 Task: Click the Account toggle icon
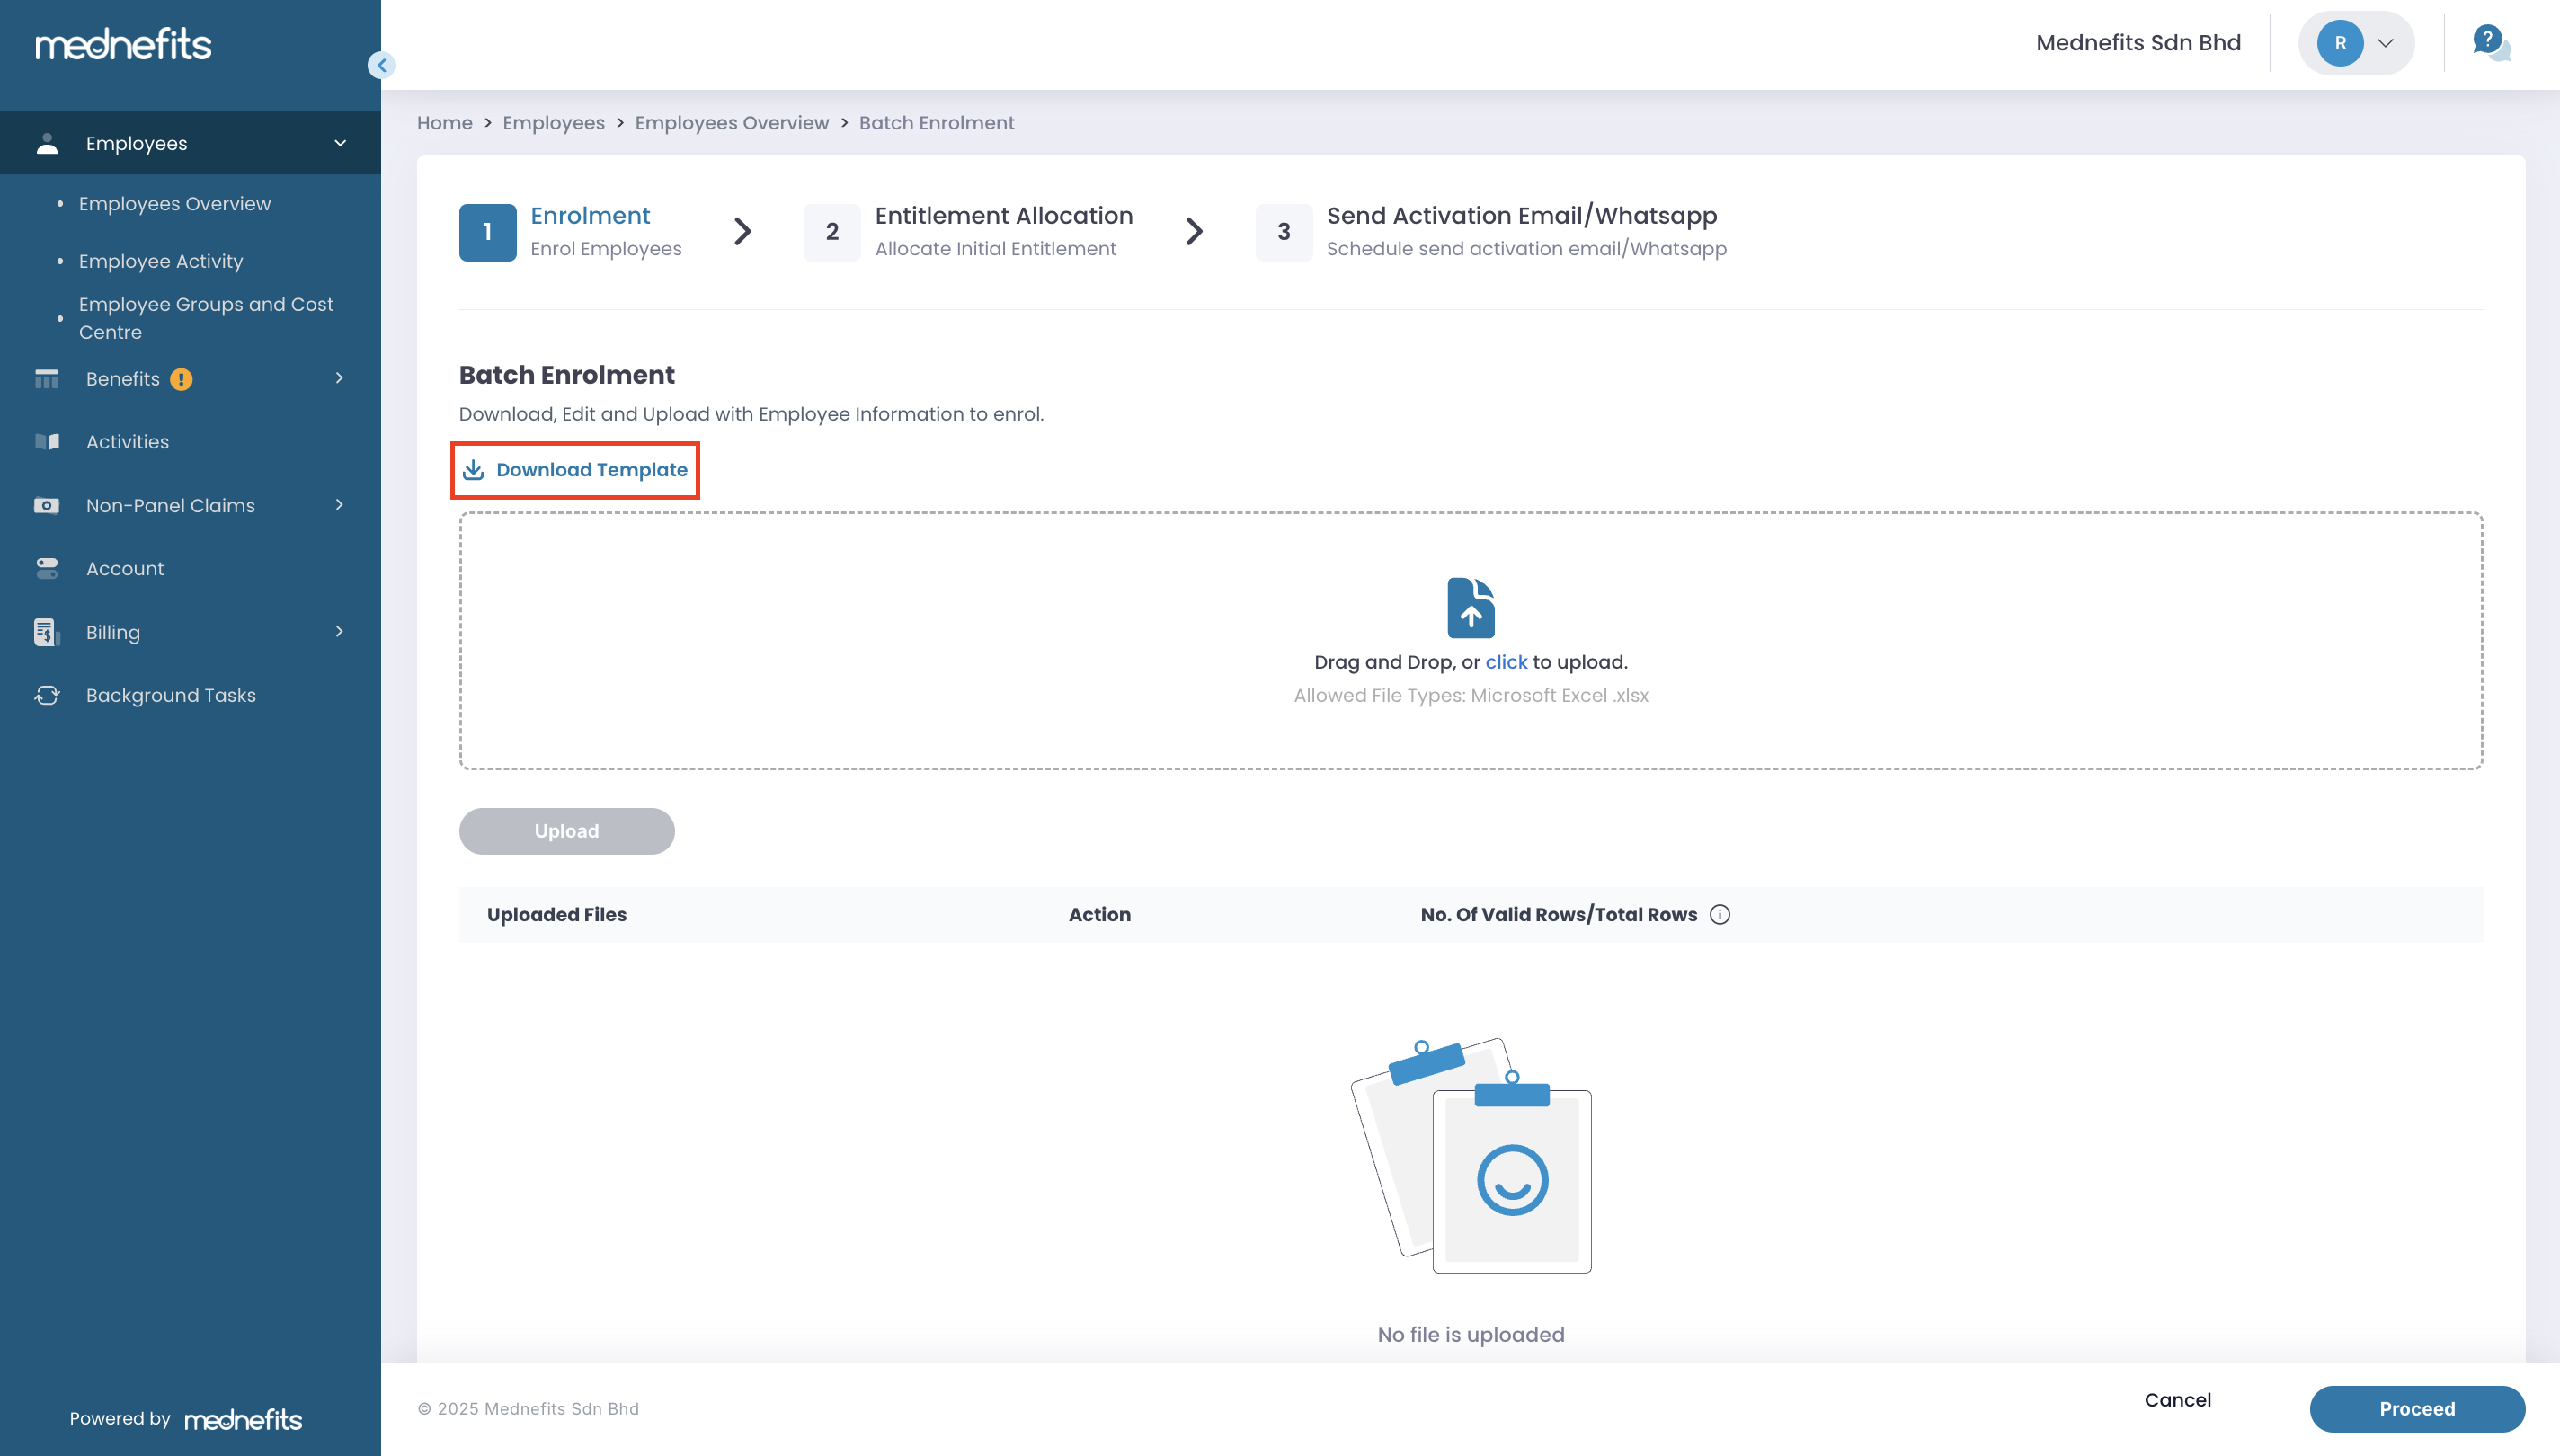pyautogui.click(x=46, y=568)
